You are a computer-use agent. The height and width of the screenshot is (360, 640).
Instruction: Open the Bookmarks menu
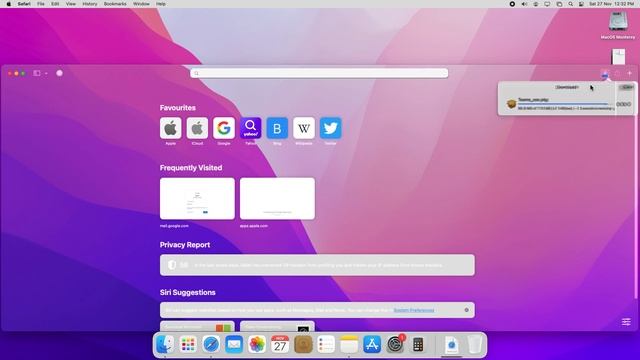pos(115,4)
